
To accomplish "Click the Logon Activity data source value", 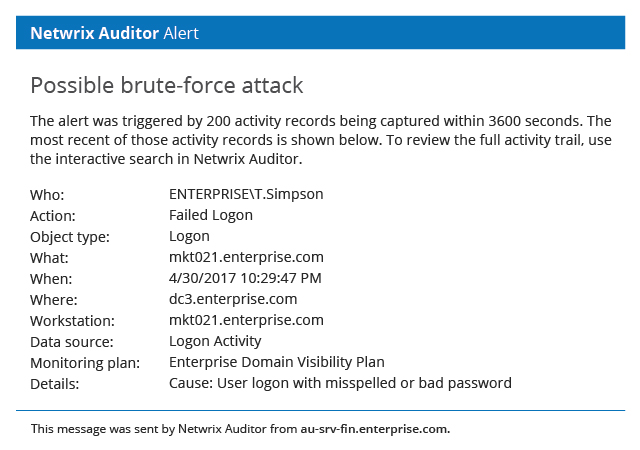I will click(215, 341).
